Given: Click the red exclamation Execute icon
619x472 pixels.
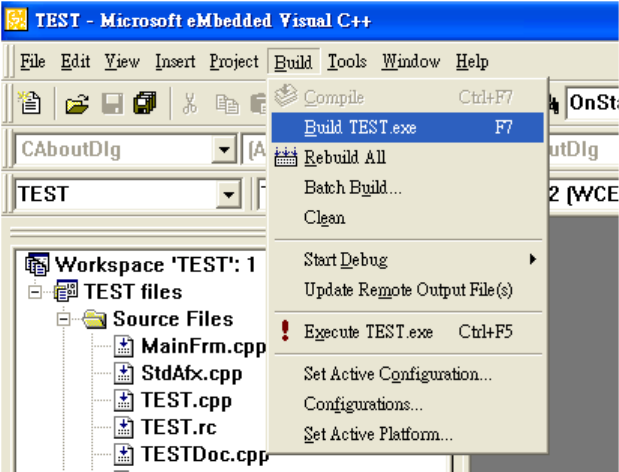Looking at the screenshot, I should coord(285,331).
